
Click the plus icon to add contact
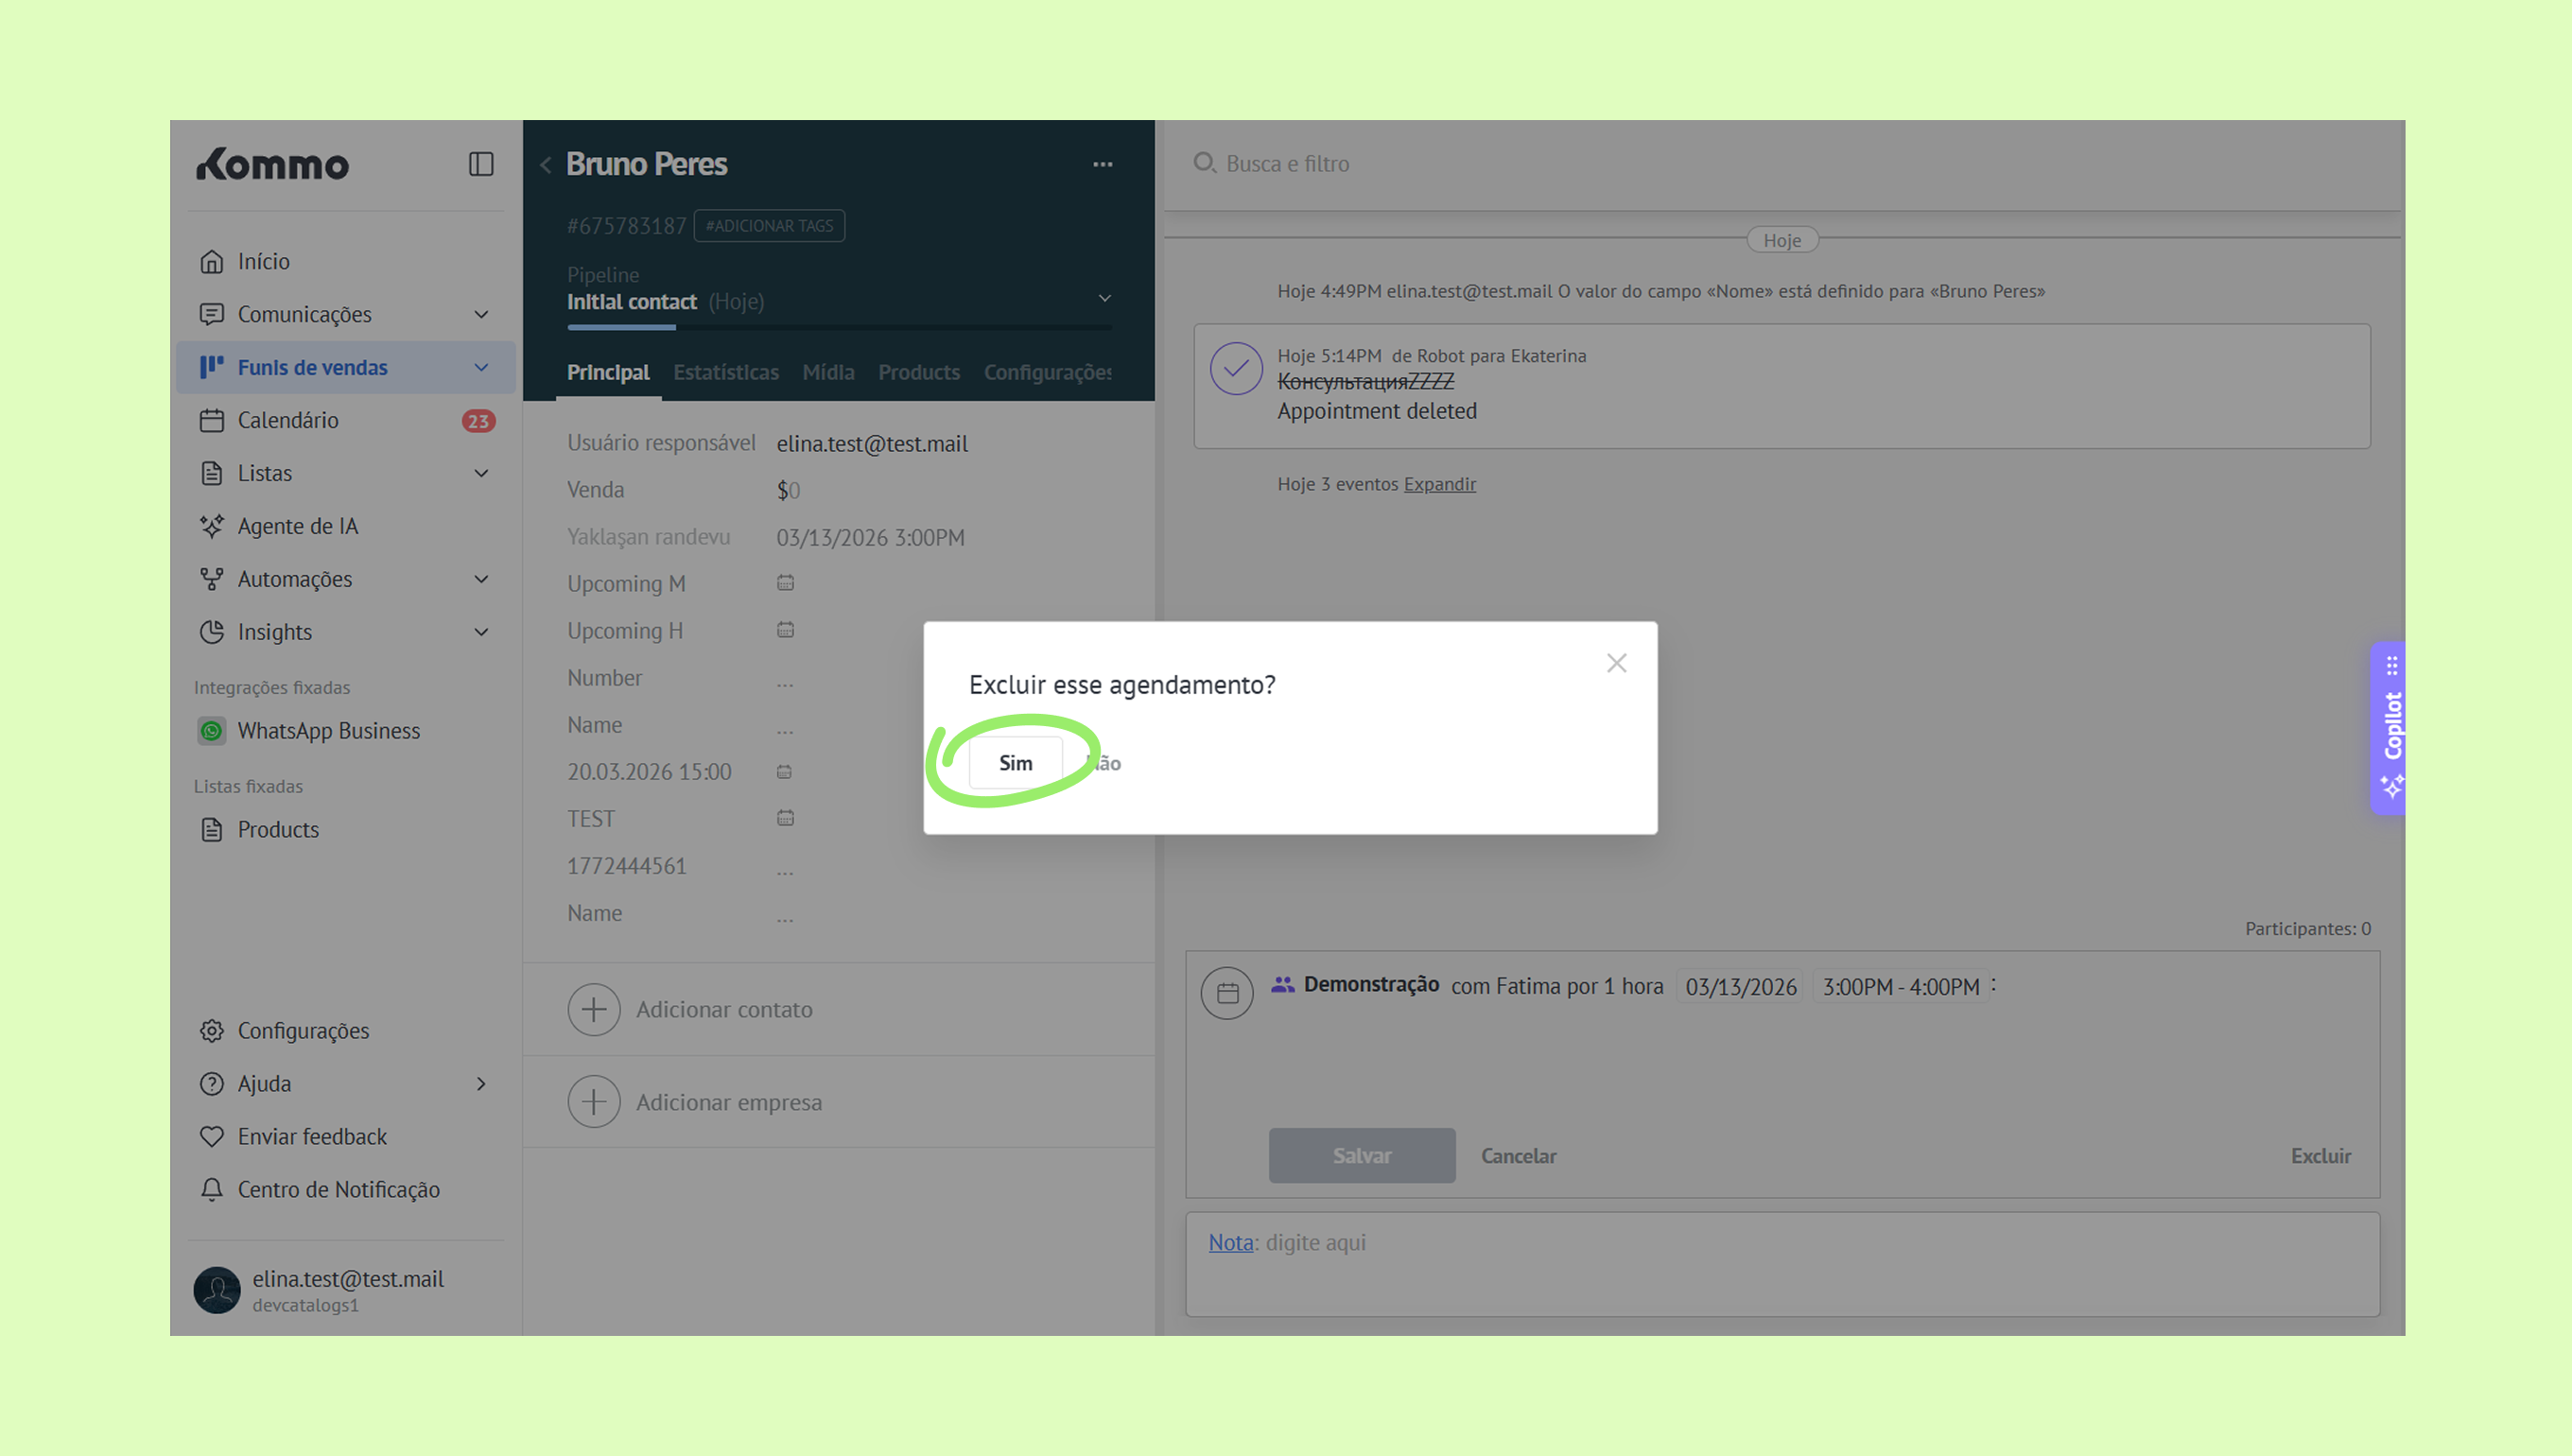pyautogui.click(x=594, y=1009)
